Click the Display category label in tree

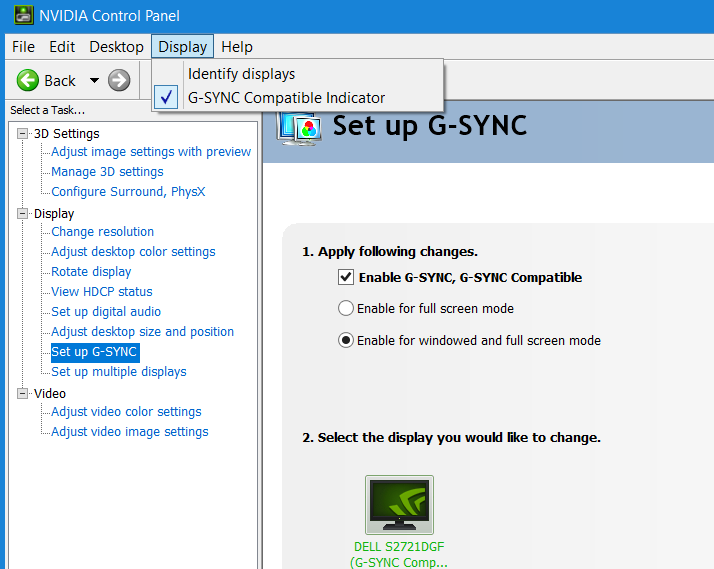[x=54, y=213]
